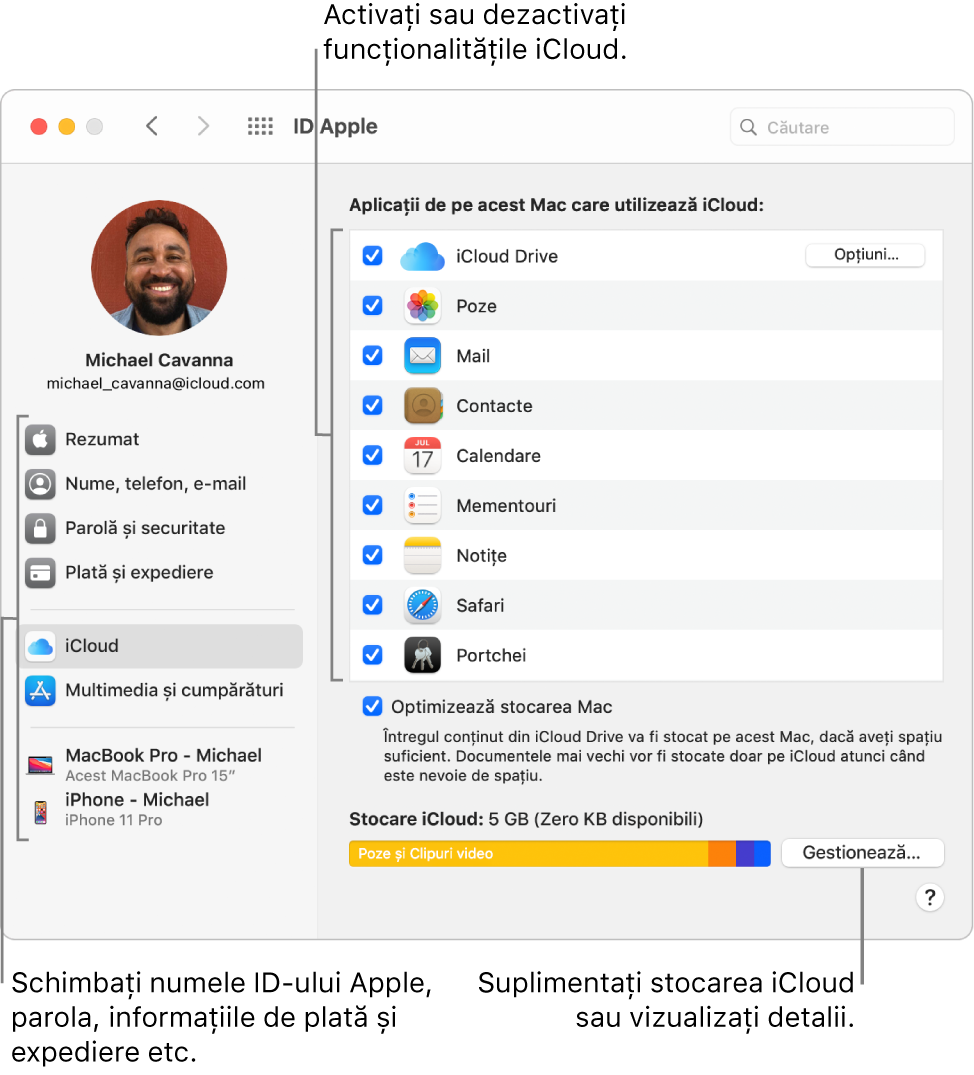Minimize window with the yellow button

[x=66, y=127]
